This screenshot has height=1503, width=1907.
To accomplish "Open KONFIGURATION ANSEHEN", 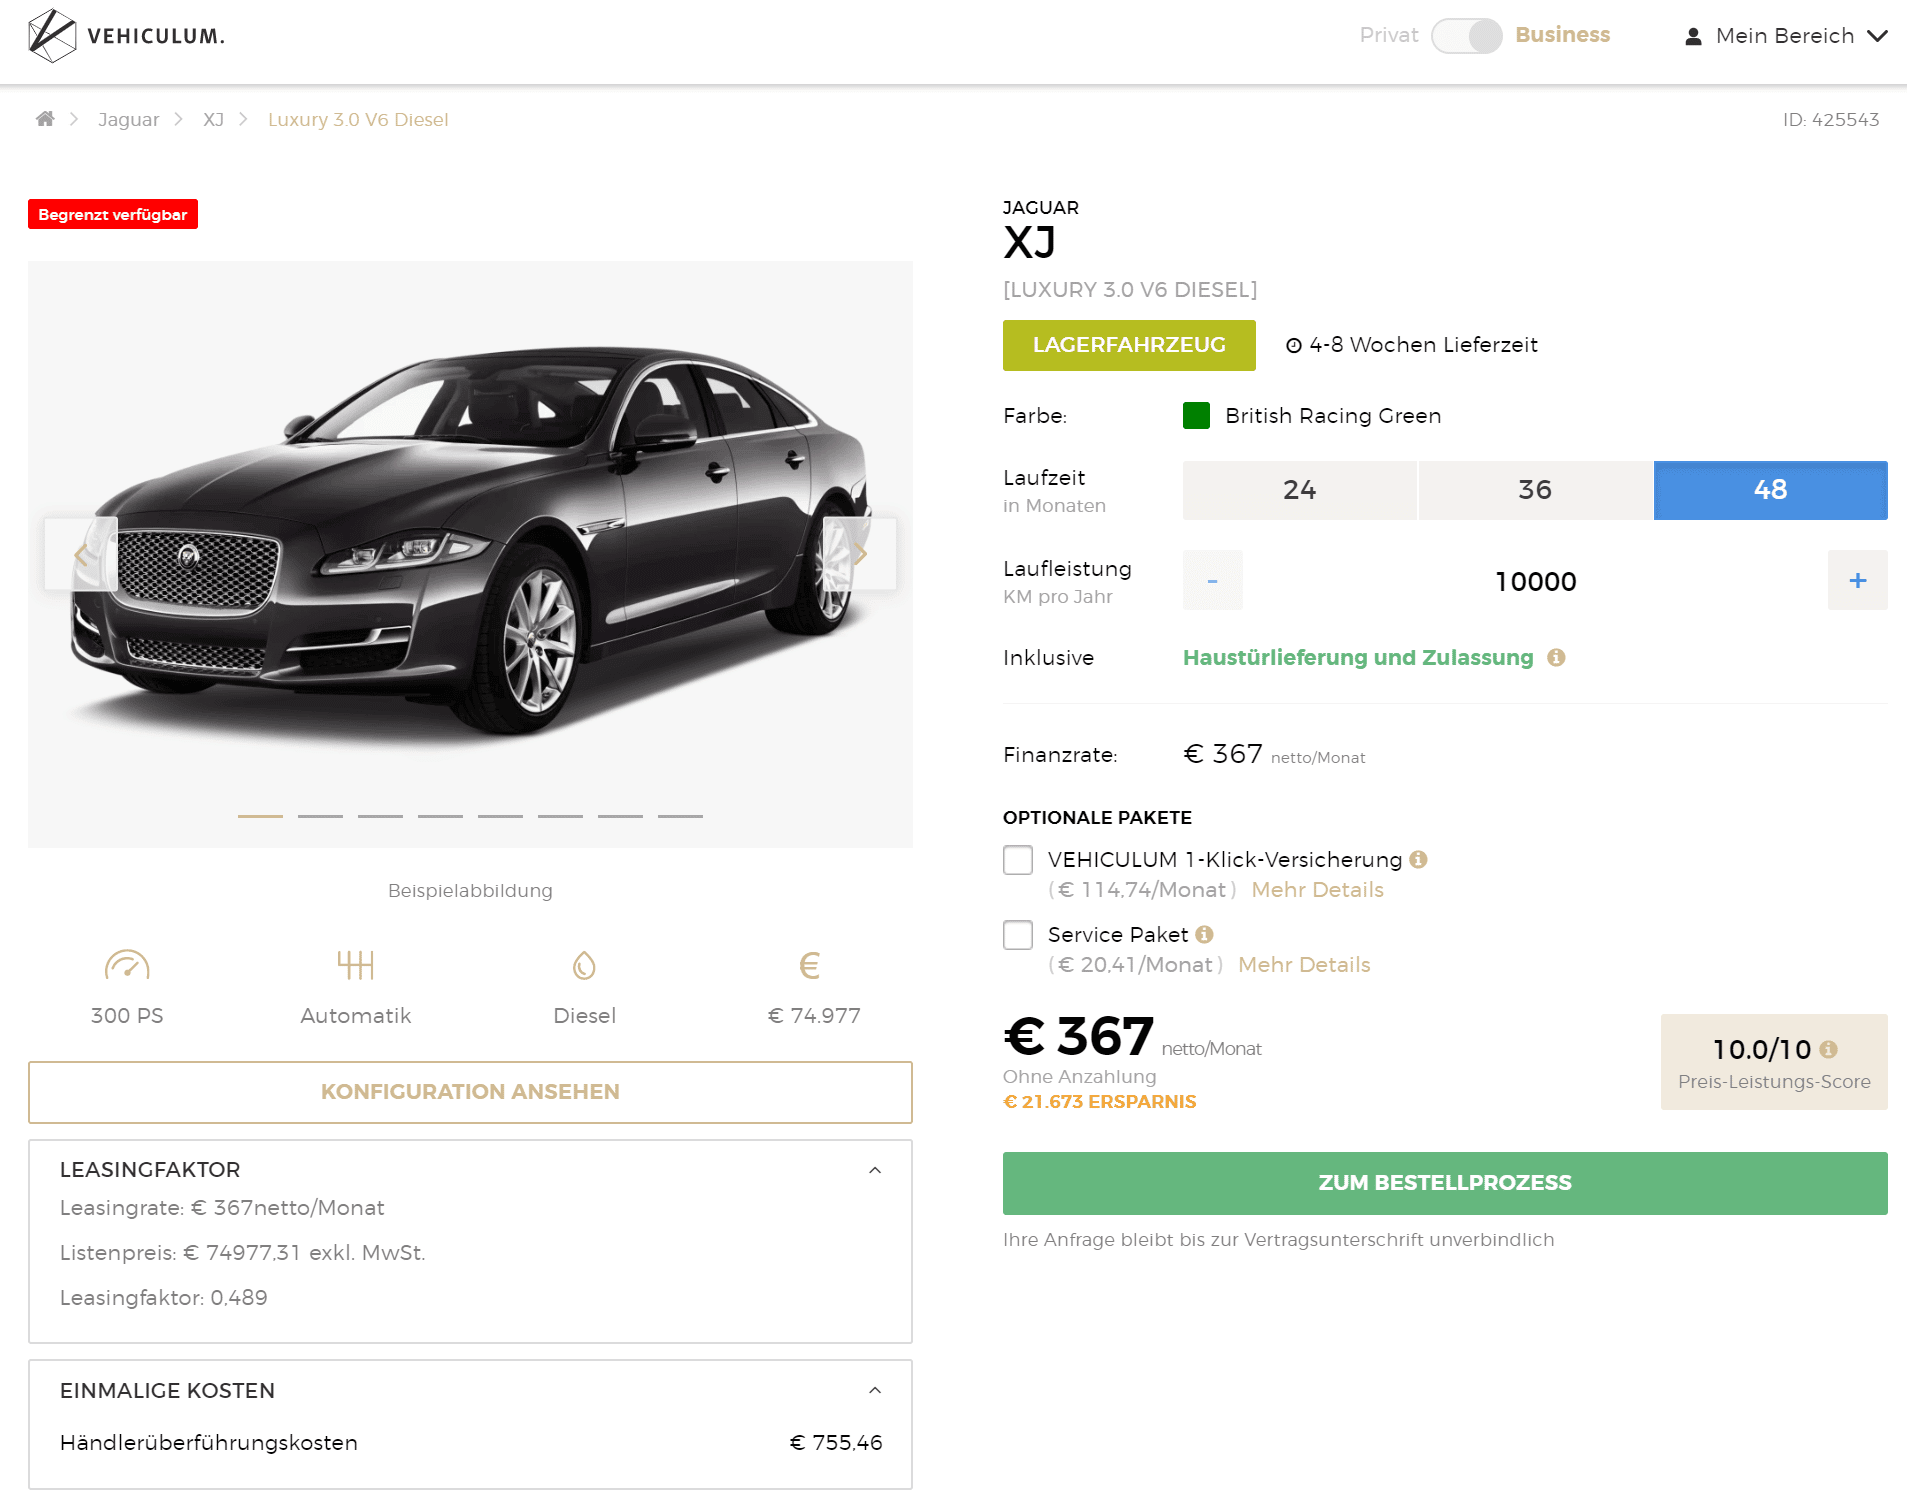I will click(470, 1092).
